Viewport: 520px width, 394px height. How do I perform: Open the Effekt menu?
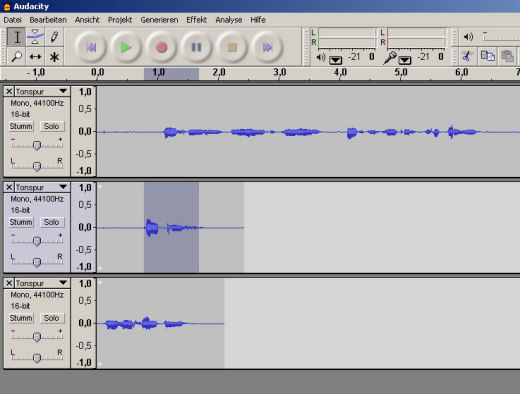[196, 20]
